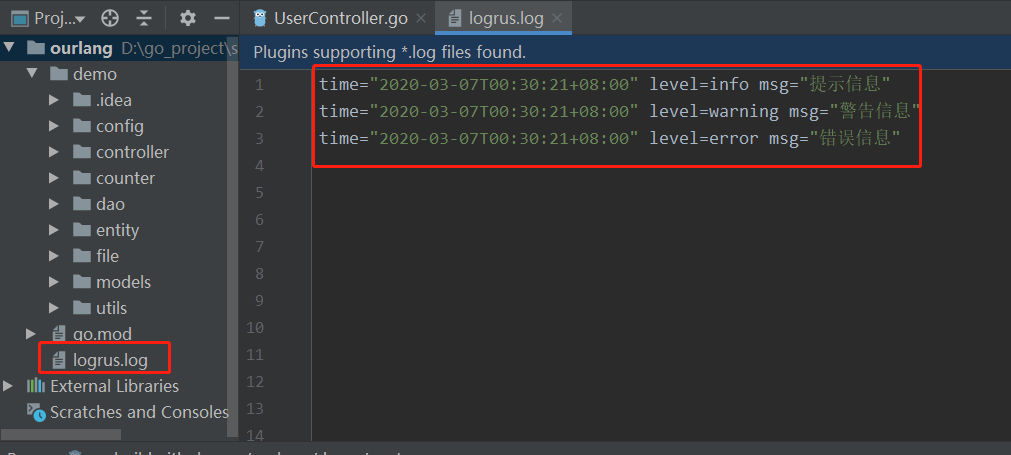Click line 3 error log text
This screenshot has height=455, width=1011.
tap(609, 138)
